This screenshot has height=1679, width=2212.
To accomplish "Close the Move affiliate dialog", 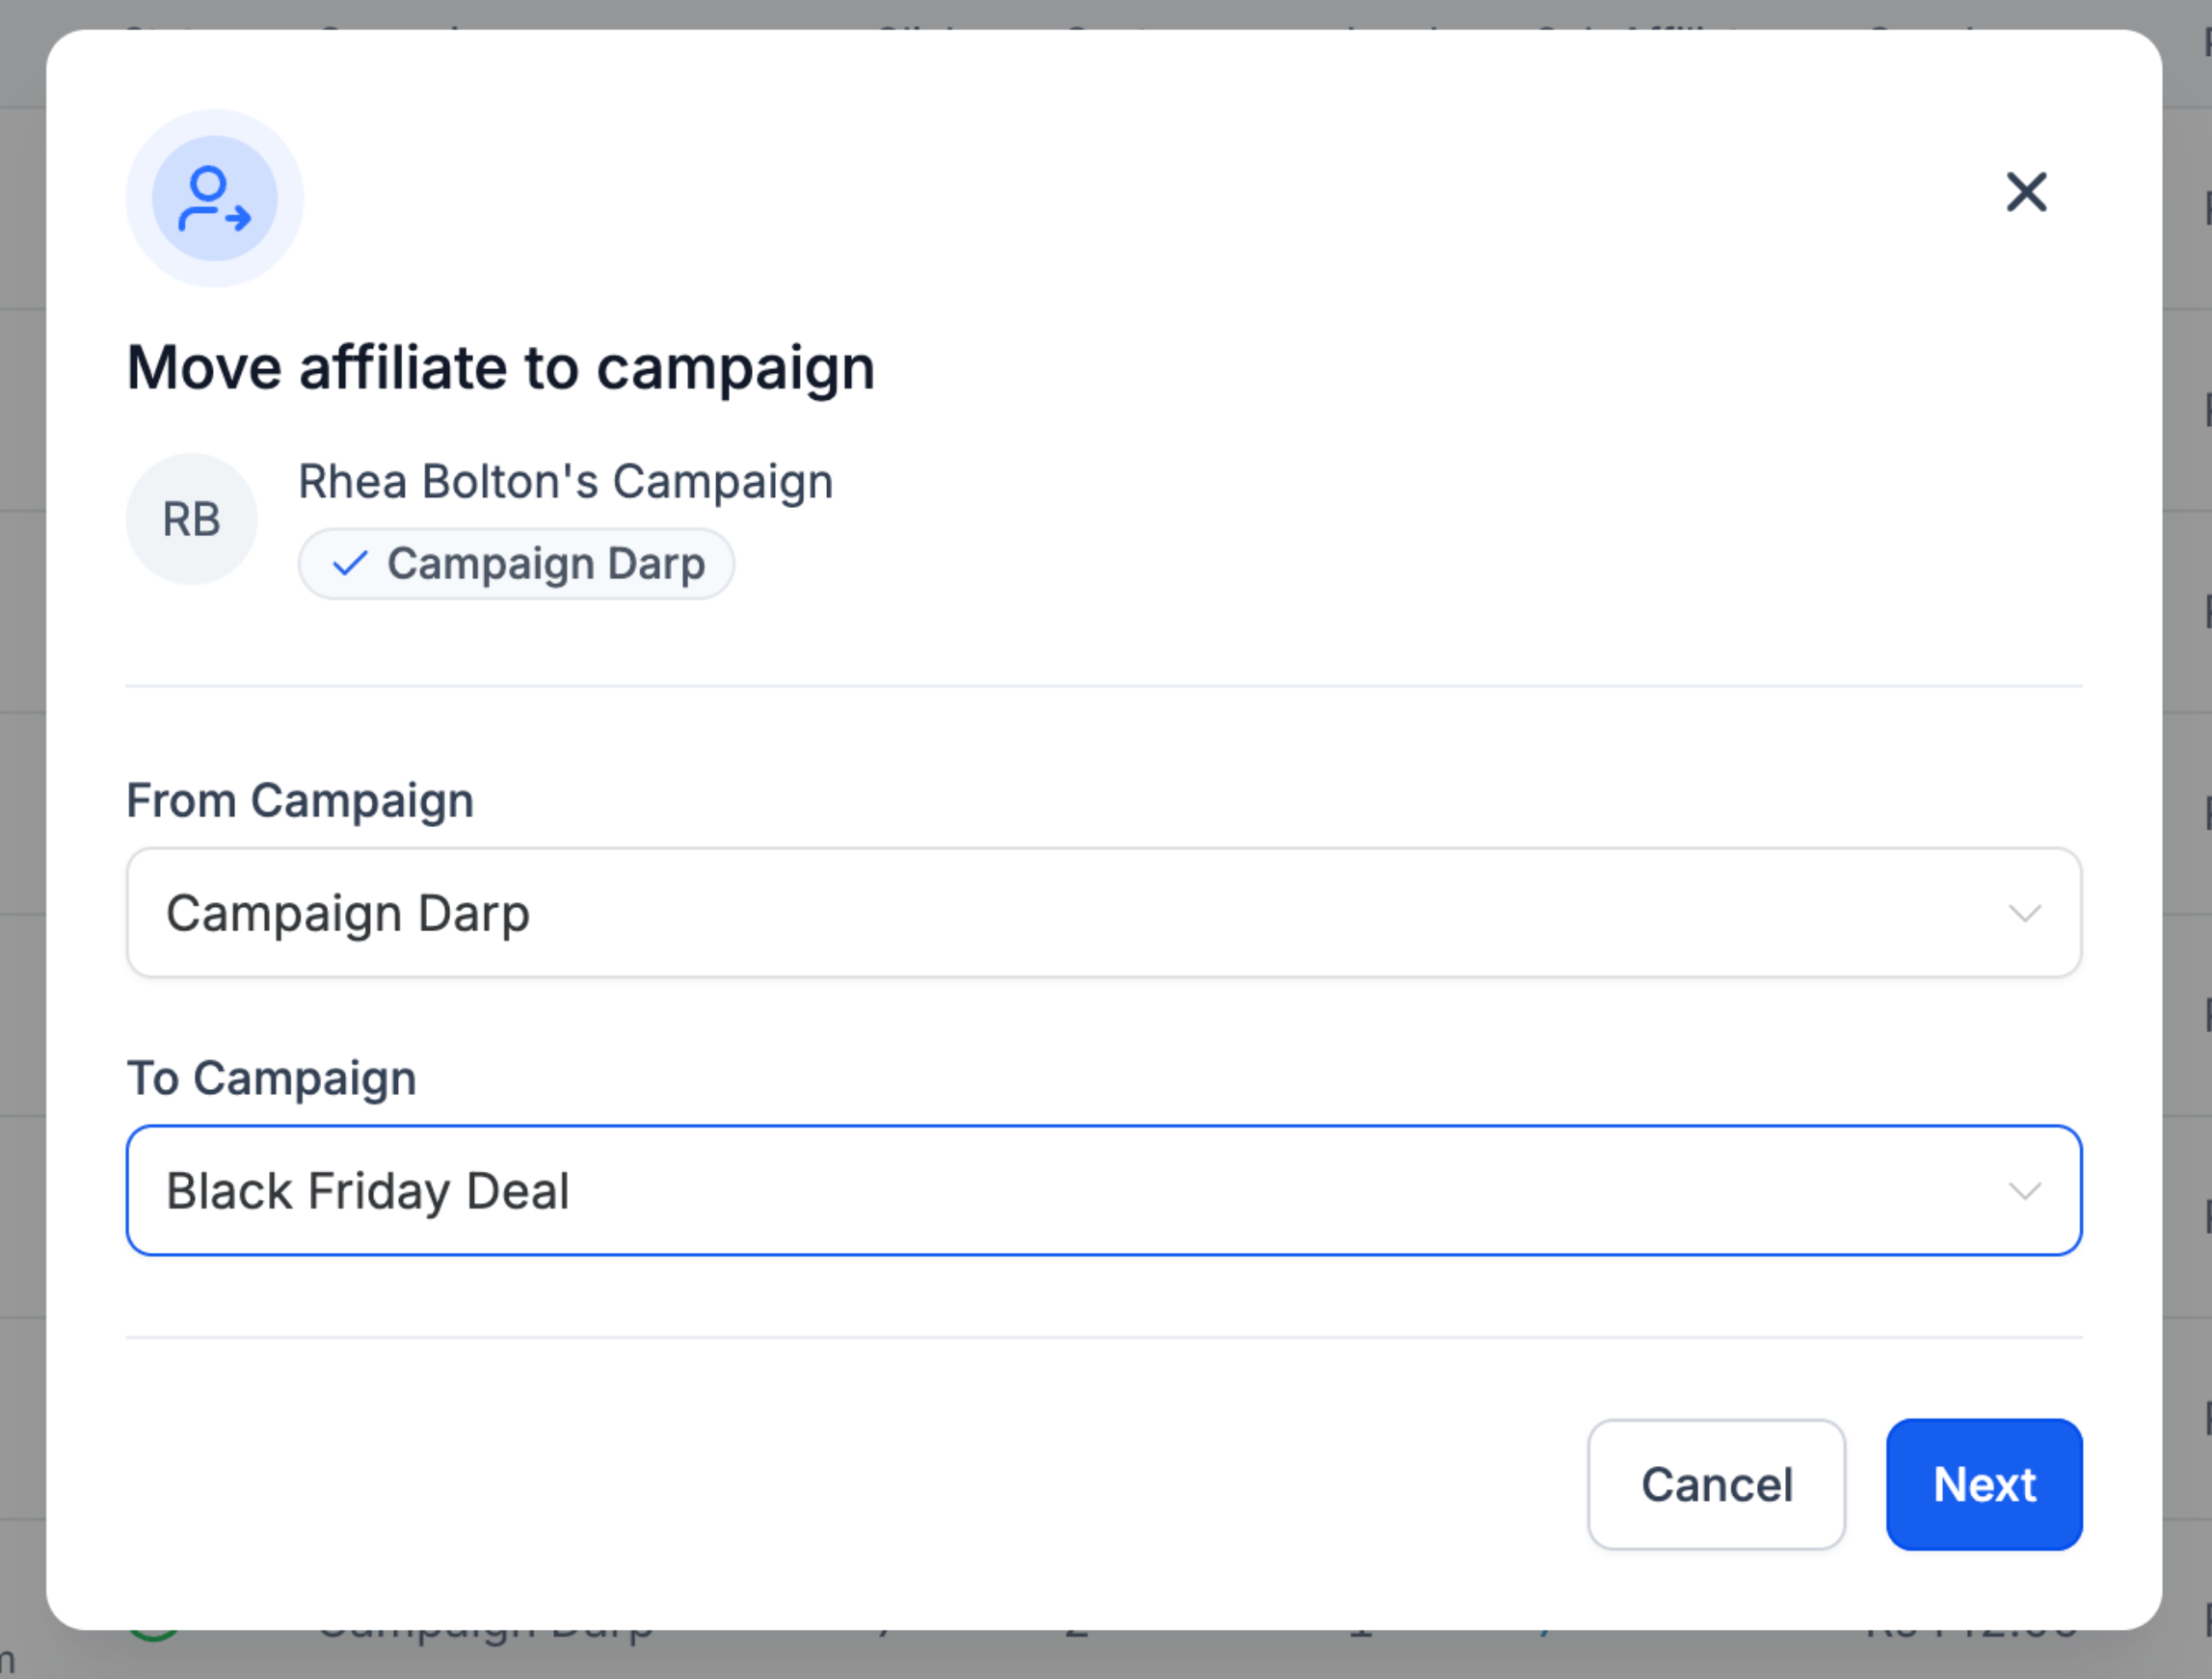I will pyautogui.click(x=2026, y=192).
